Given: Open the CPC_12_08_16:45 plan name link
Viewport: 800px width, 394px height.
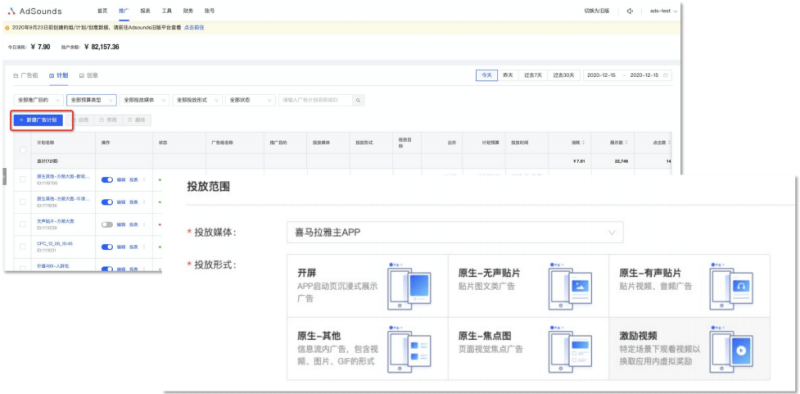Looking at the screenshot, I should click(55, 244).
